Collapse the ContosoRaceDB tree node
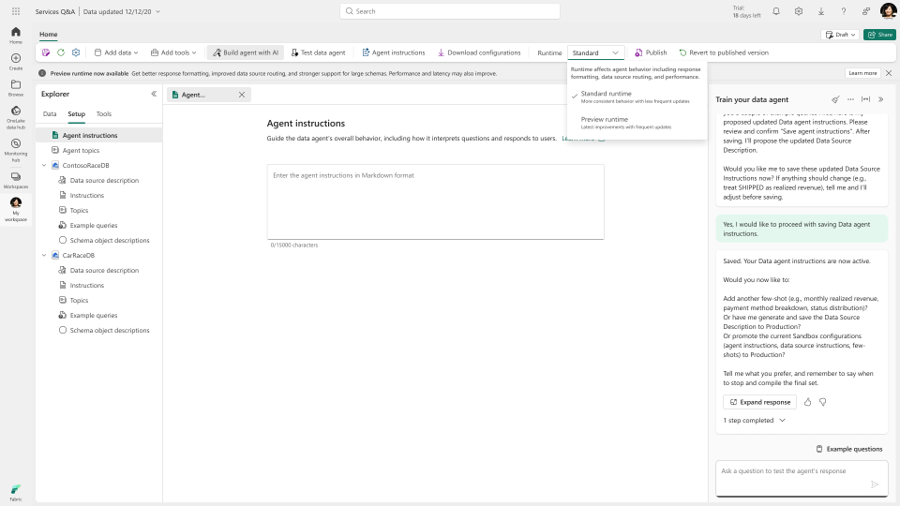The width and height of the screenshot is (900, 506). point(44,165)
